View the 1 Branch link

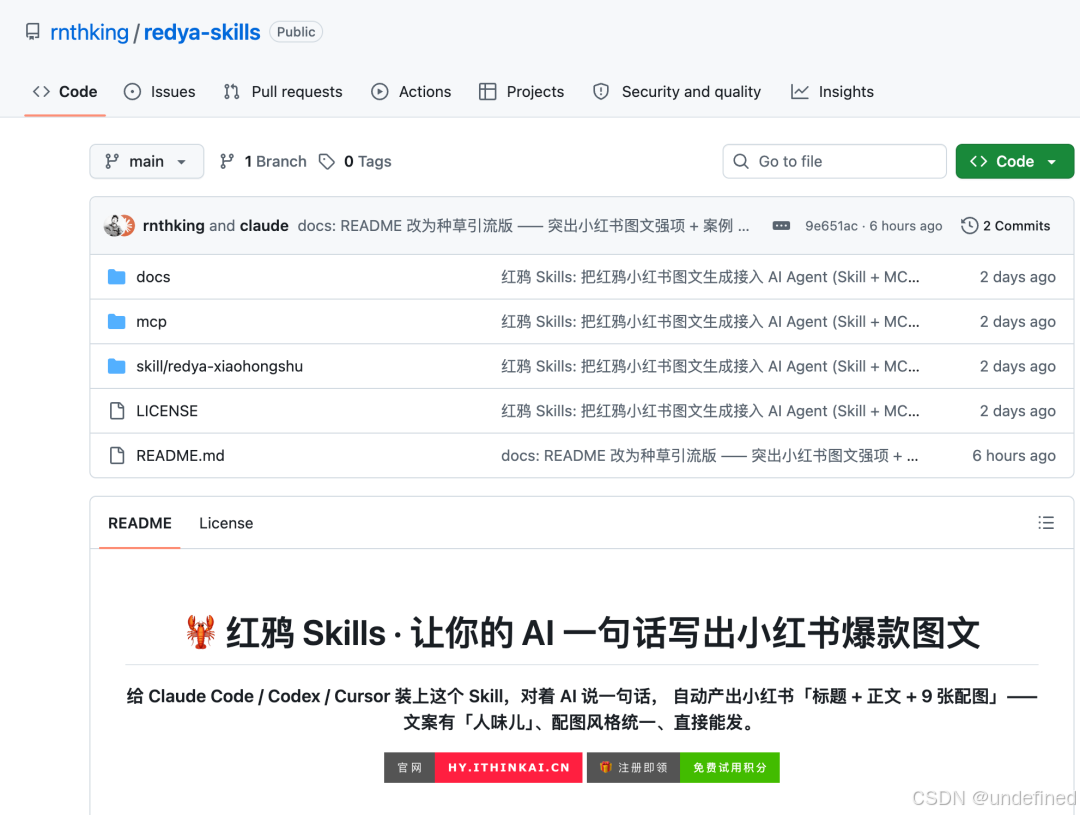point(263,161)
